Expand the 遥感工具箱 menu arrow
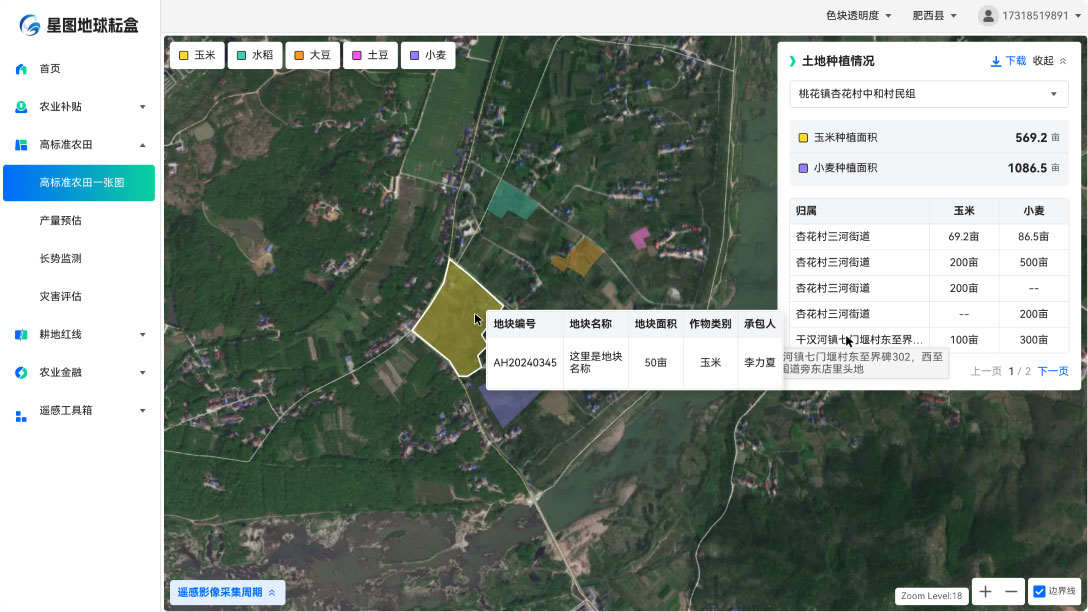 [x=142, y=411]
